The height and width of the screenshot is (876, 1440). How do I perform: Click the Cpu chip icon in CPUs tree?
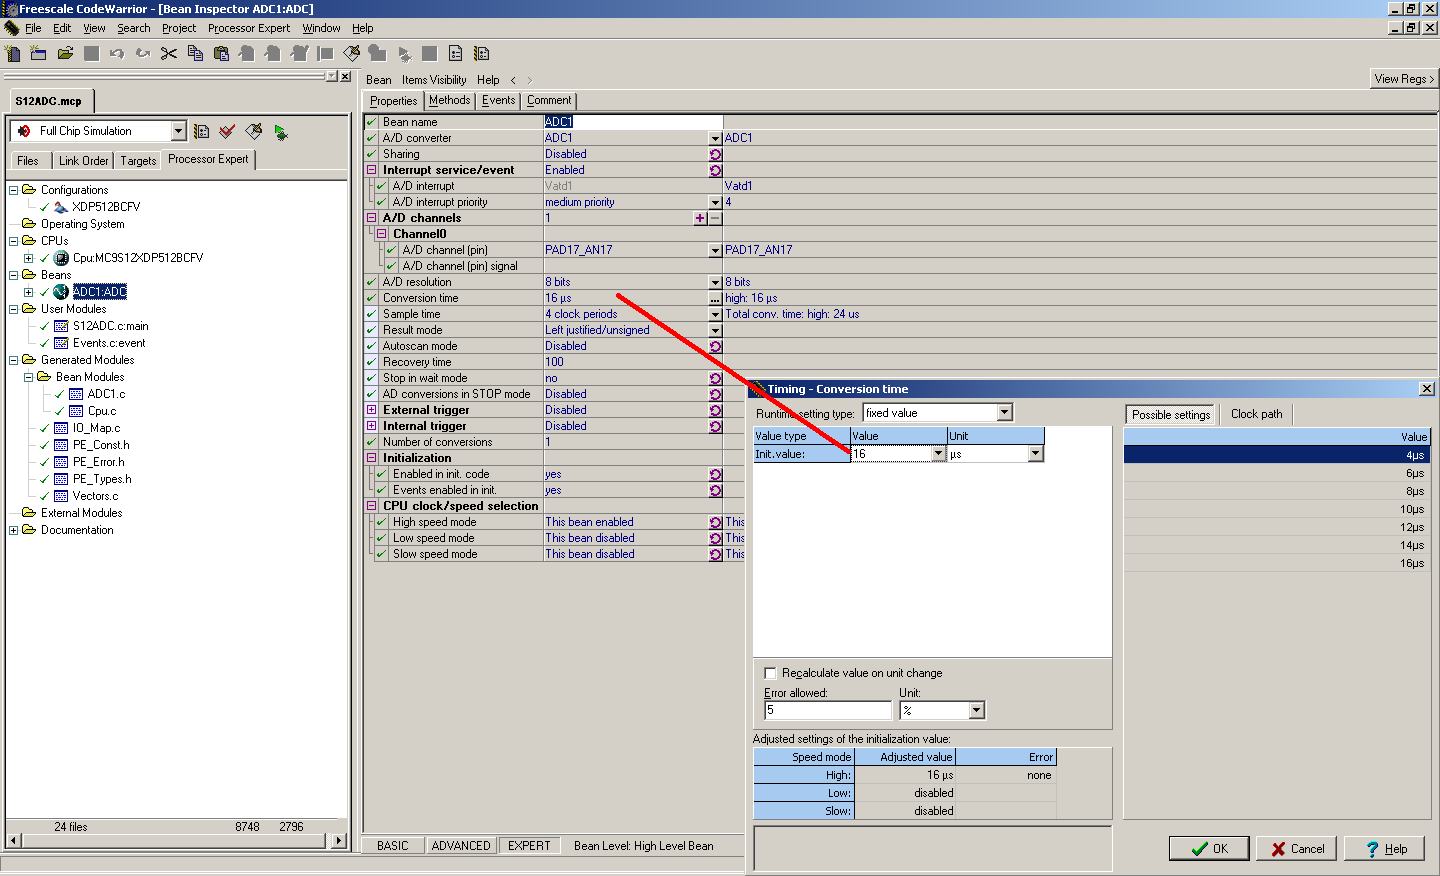(61, 258)
